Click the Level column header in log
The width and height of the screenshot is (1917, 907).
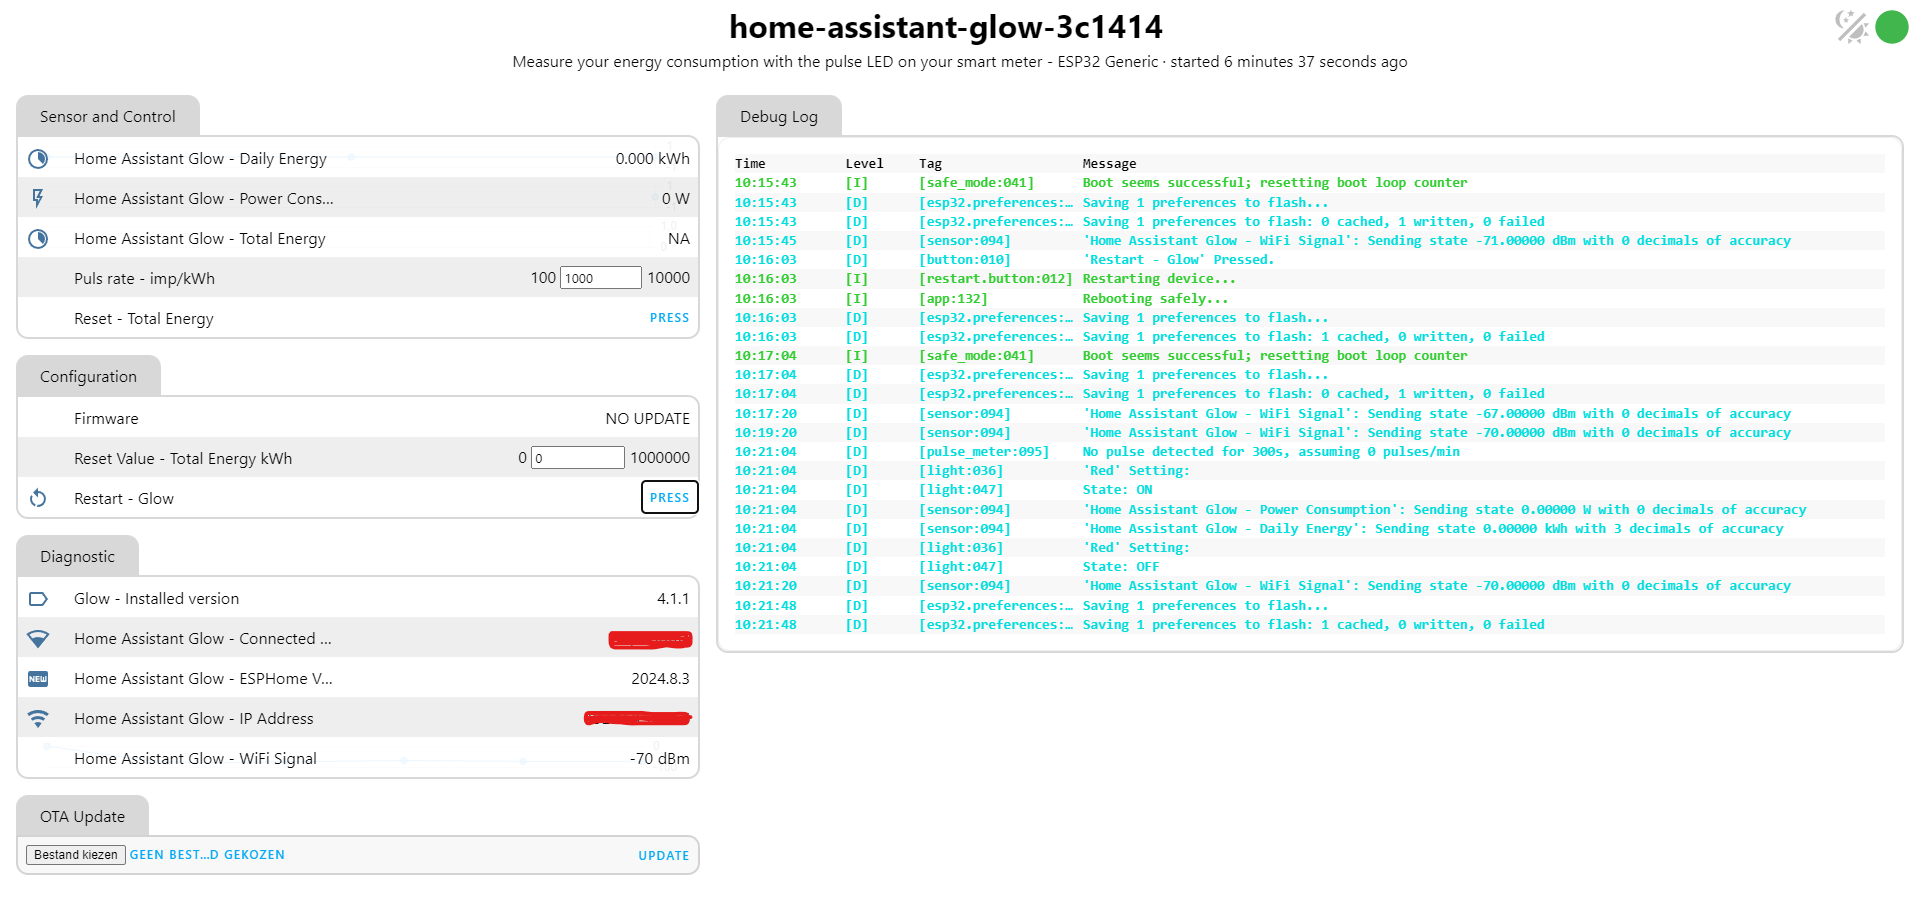pyautogui.click(x=864, y=164)
